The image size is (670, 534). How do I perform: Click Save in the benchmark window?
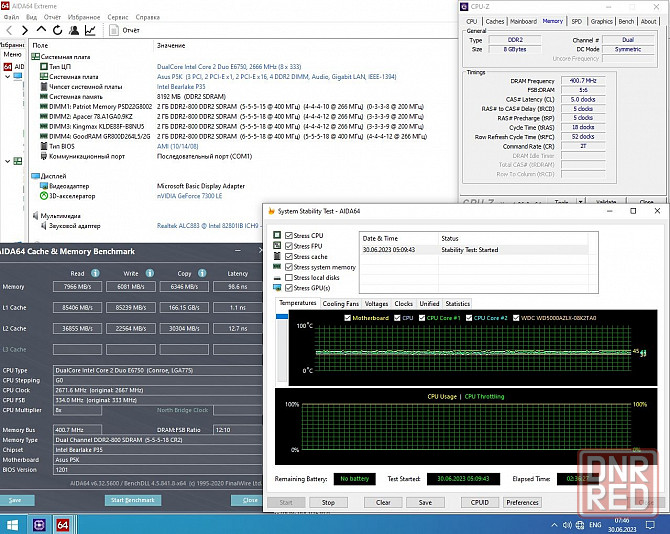coord(15,500)
